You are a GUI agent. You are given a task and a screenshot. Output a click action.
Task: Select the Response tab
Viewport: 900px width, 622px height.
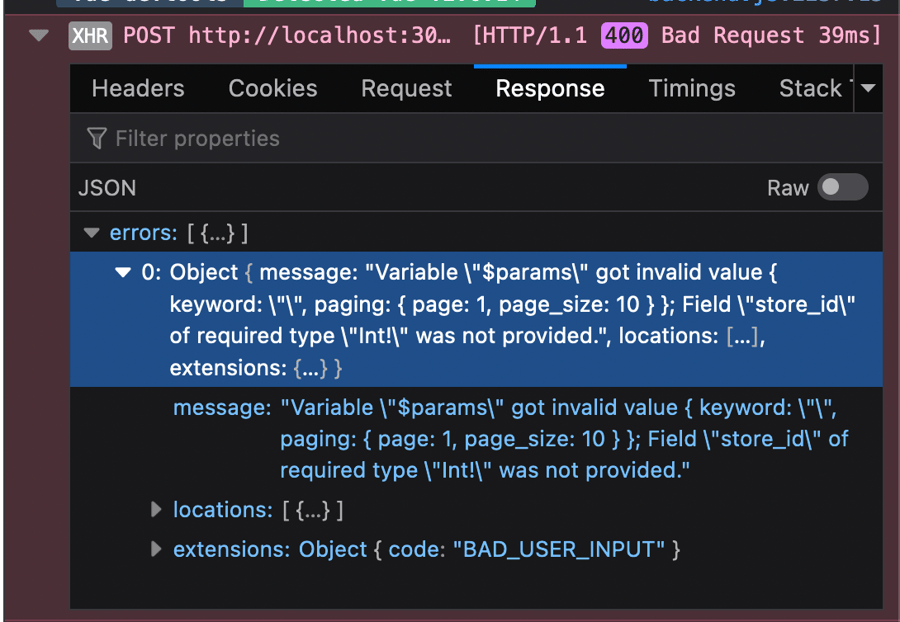pos(550,88)
